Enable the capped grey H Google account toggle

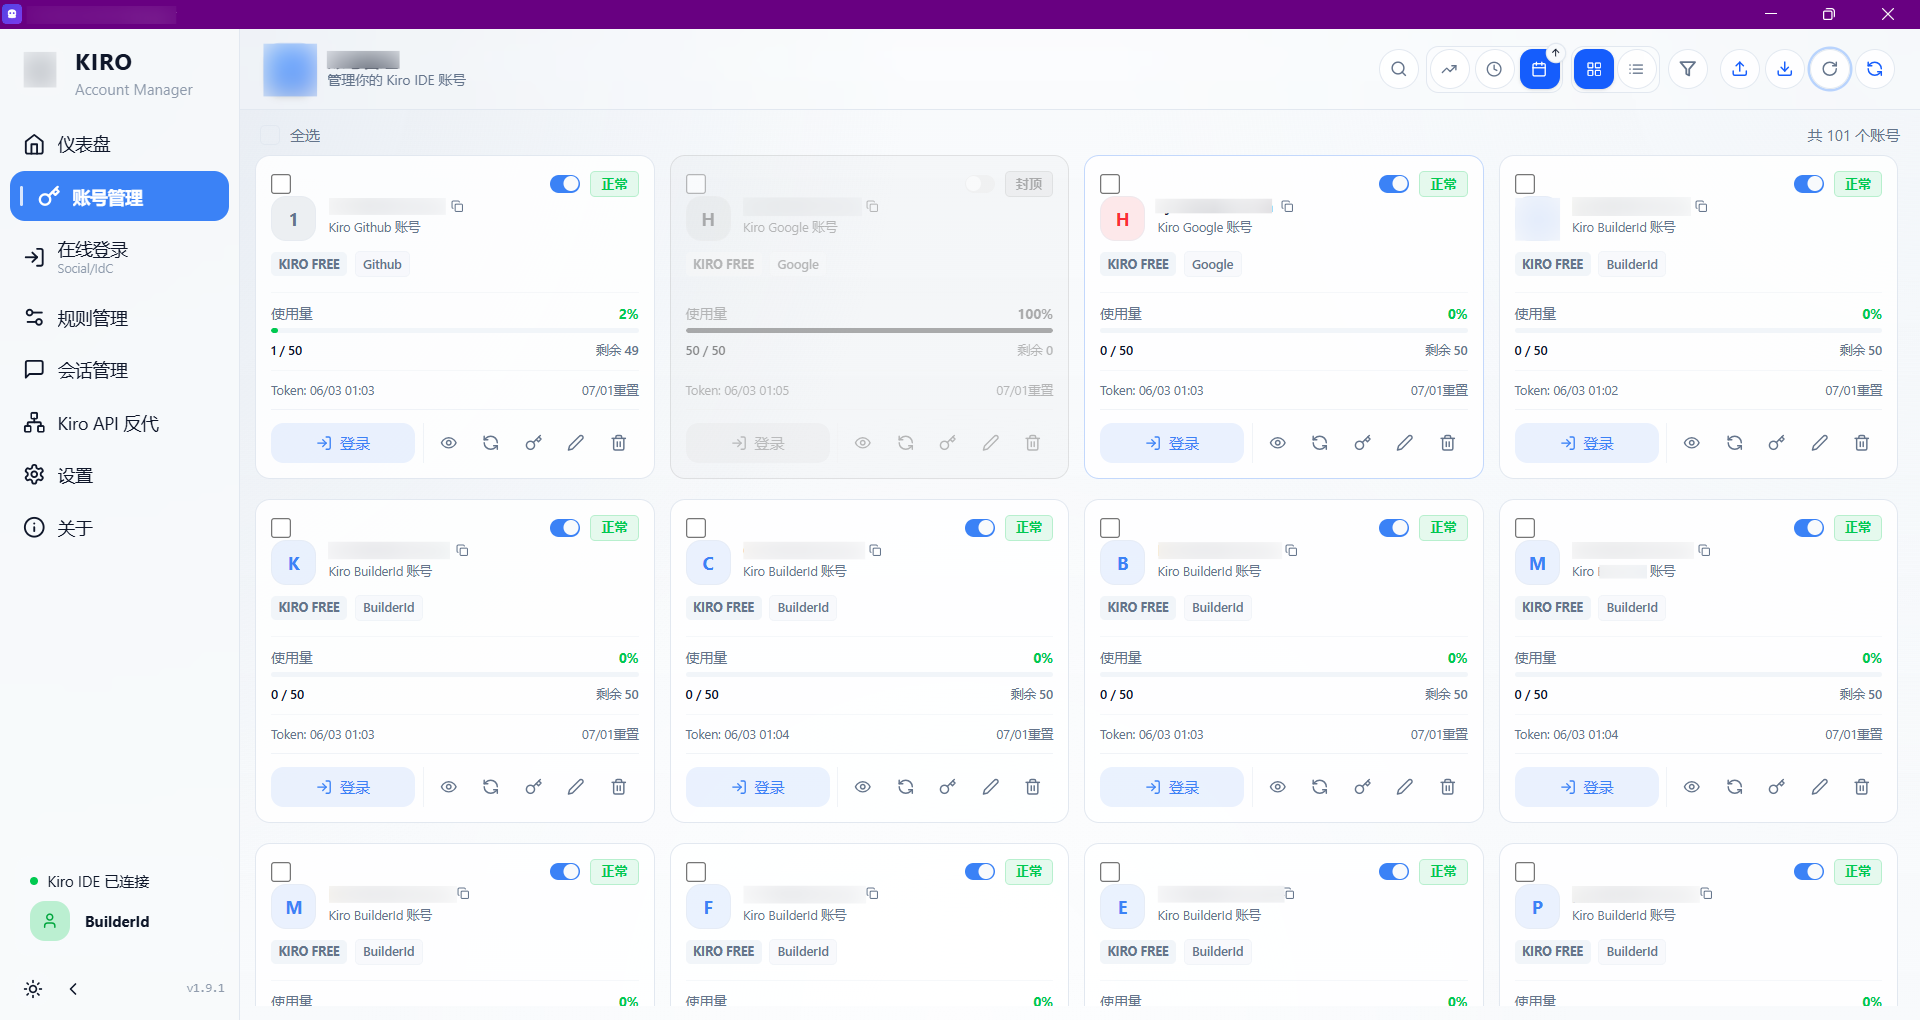980,184
